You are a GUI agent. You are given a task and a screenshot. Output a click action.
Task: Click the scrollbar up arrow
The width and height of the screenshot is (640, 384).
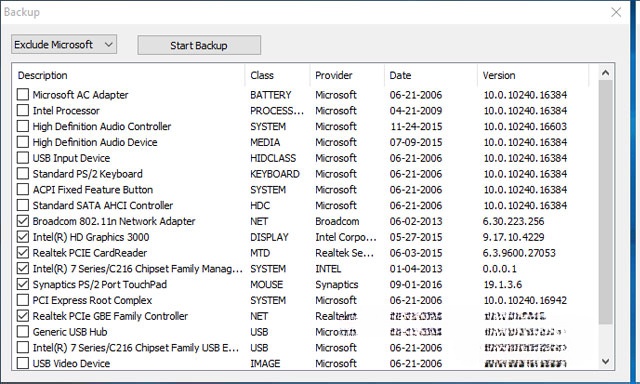point(605,73)
